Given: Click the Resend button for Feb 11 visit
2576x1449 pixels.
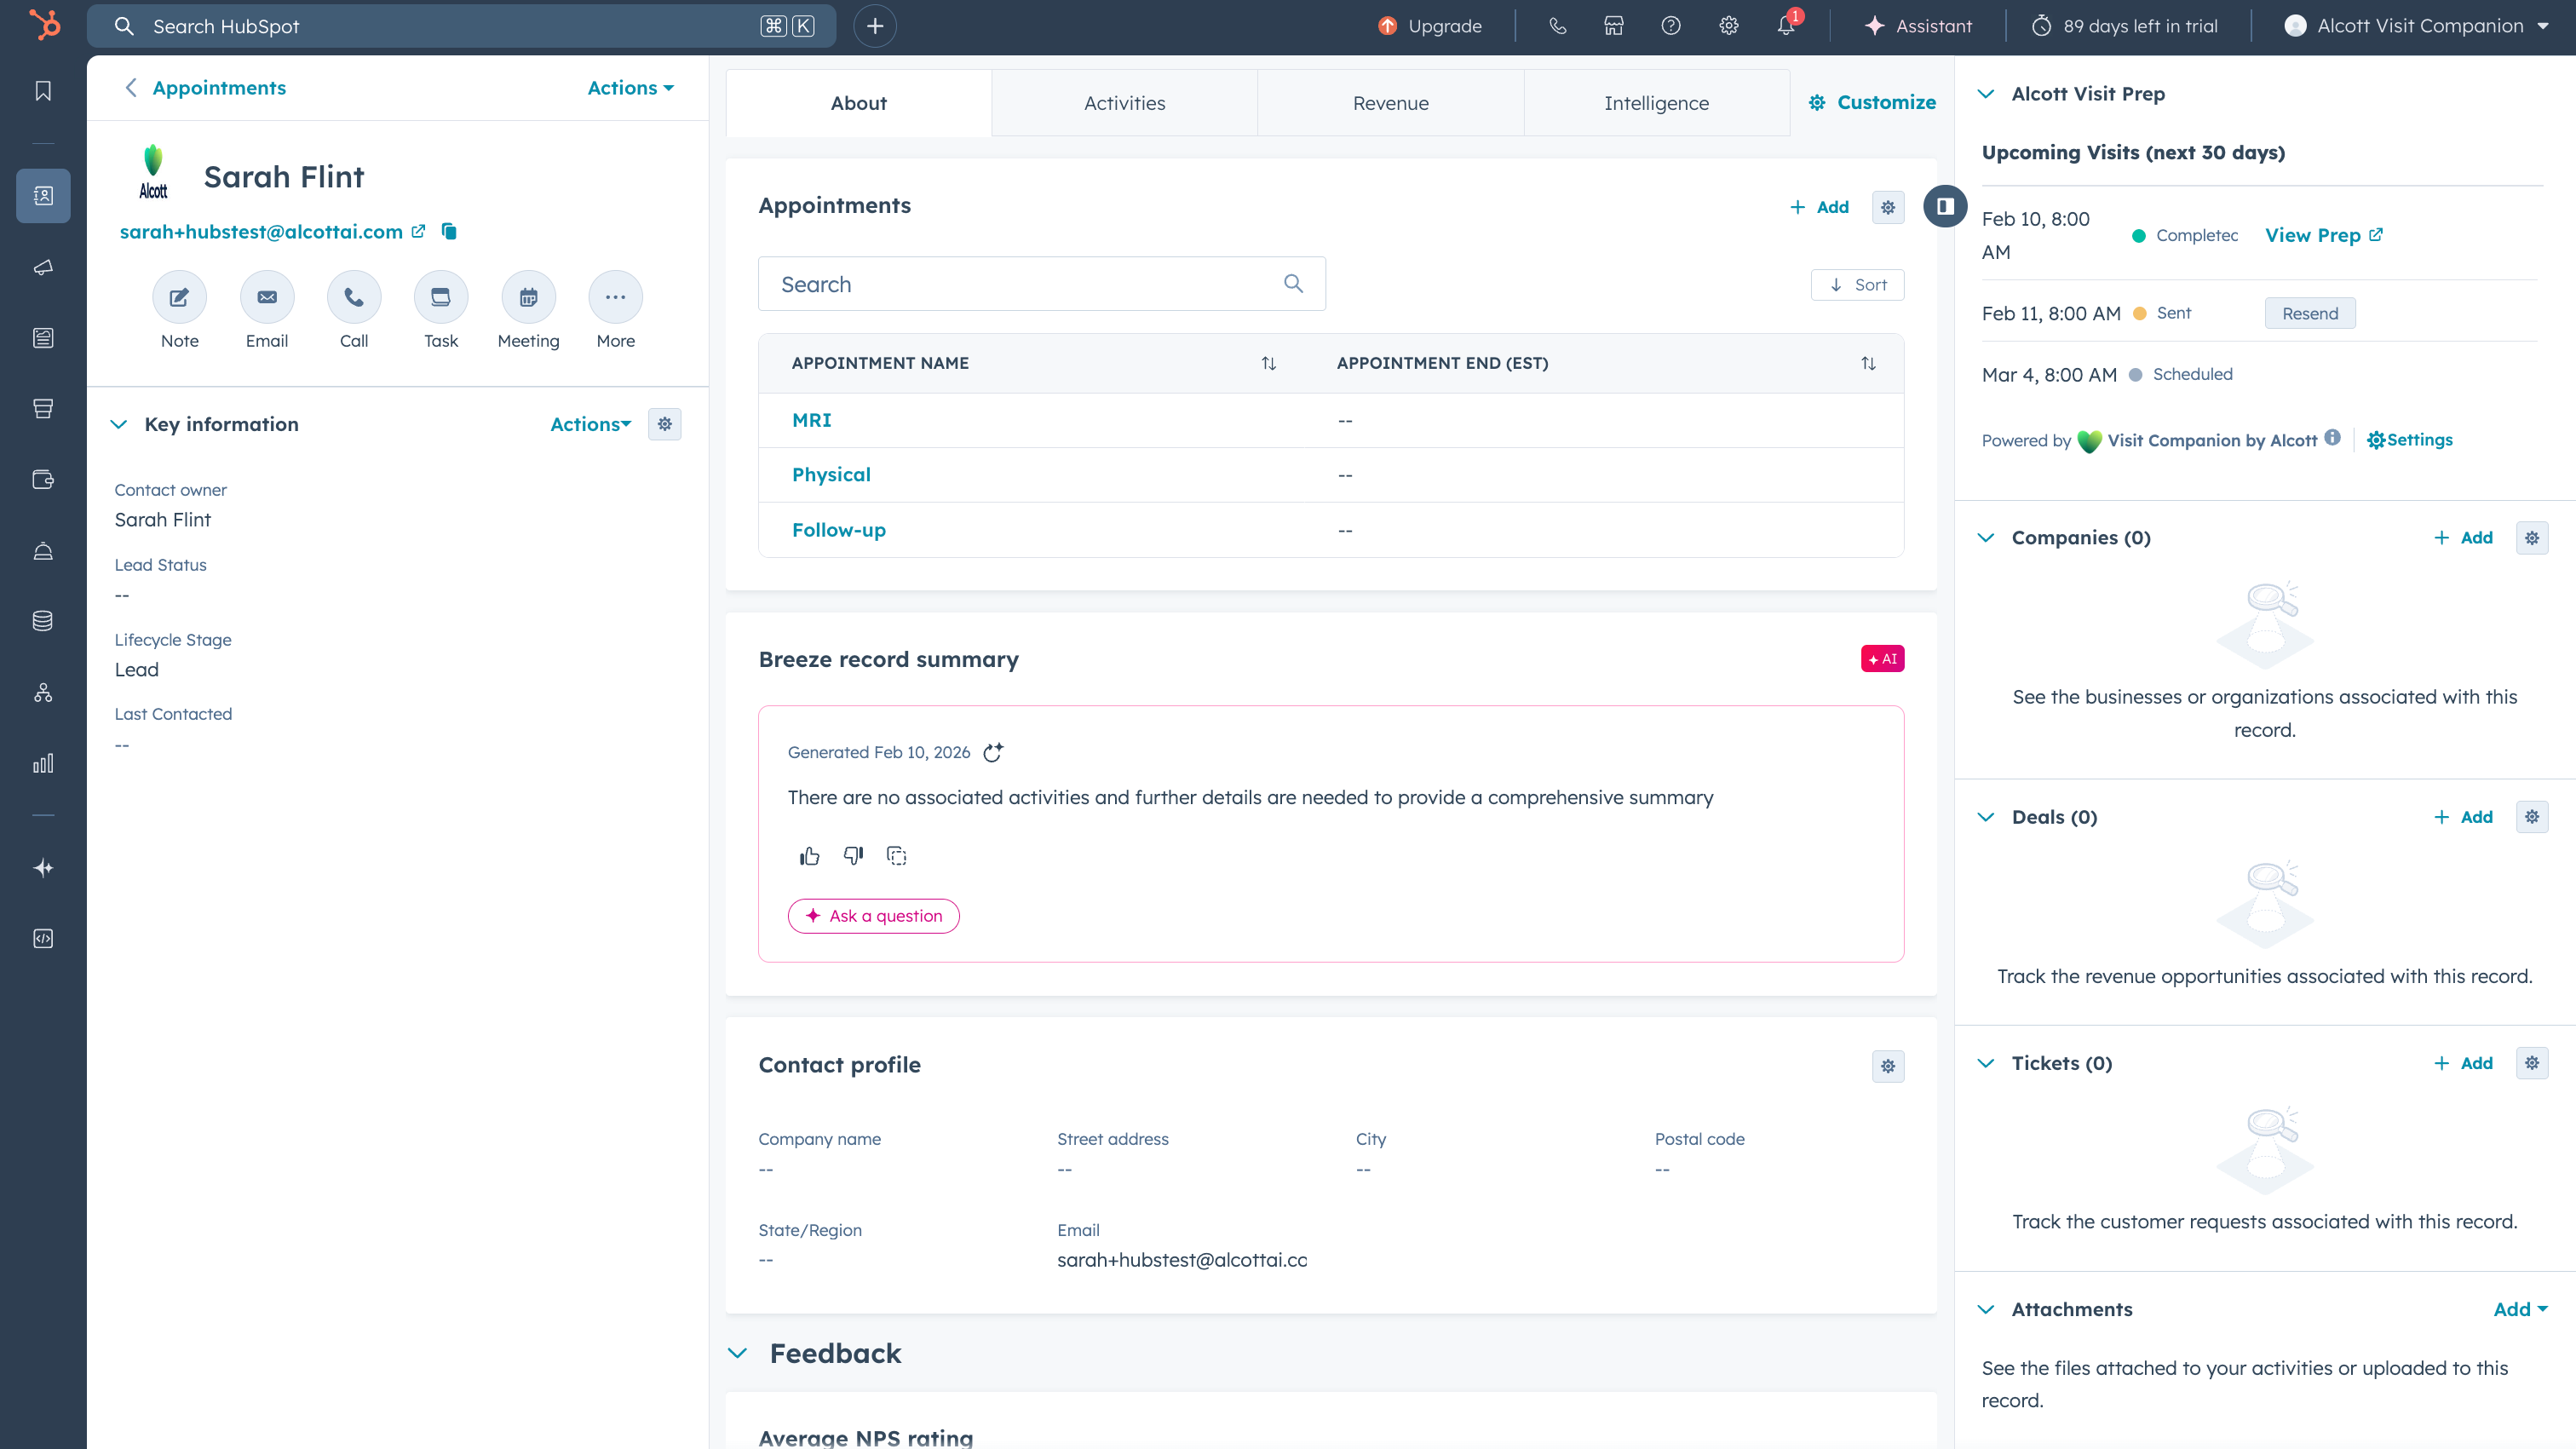Looking at the screenshot, I should click(x=2309, y=313).
